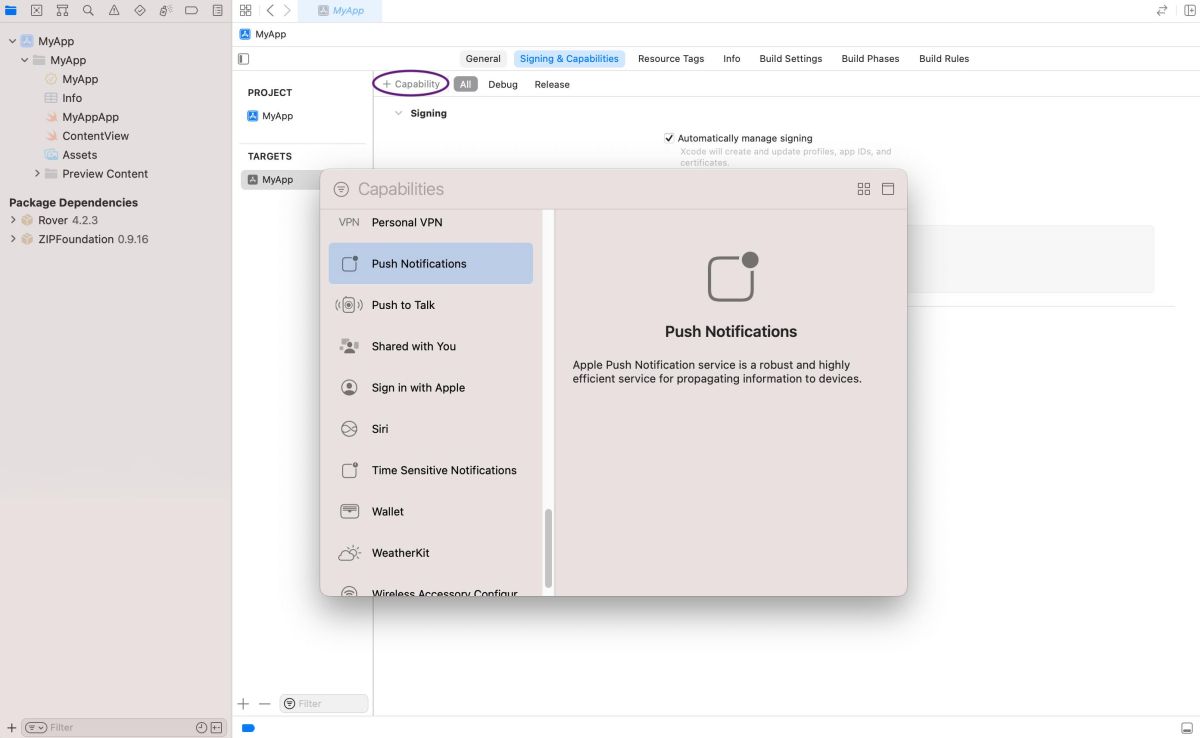Show only recent files clock filter

[201, 728]
